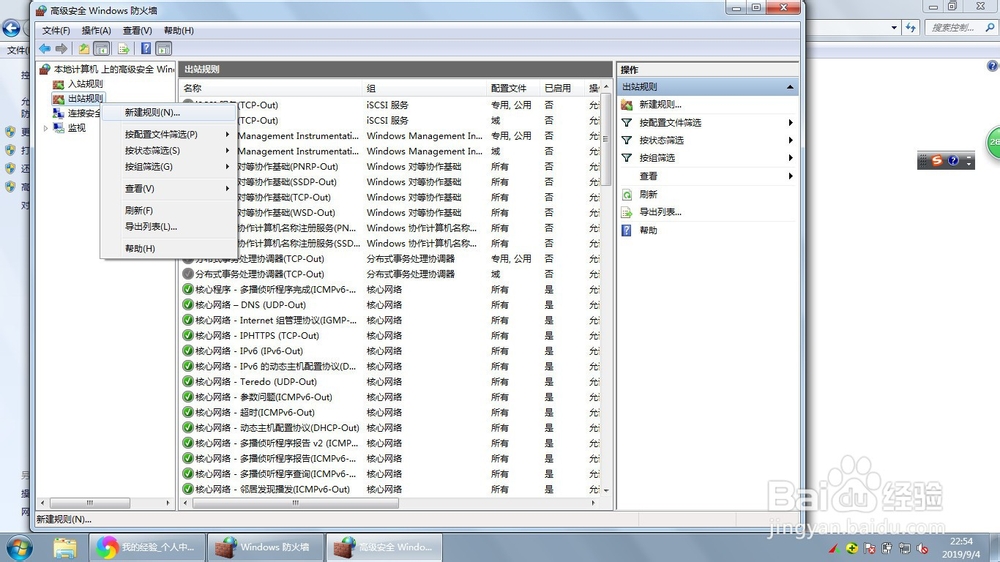Click the rule list scroll-down arrow
The height and width of the screenshot is (562, 1000).
(x=606, y=491)
